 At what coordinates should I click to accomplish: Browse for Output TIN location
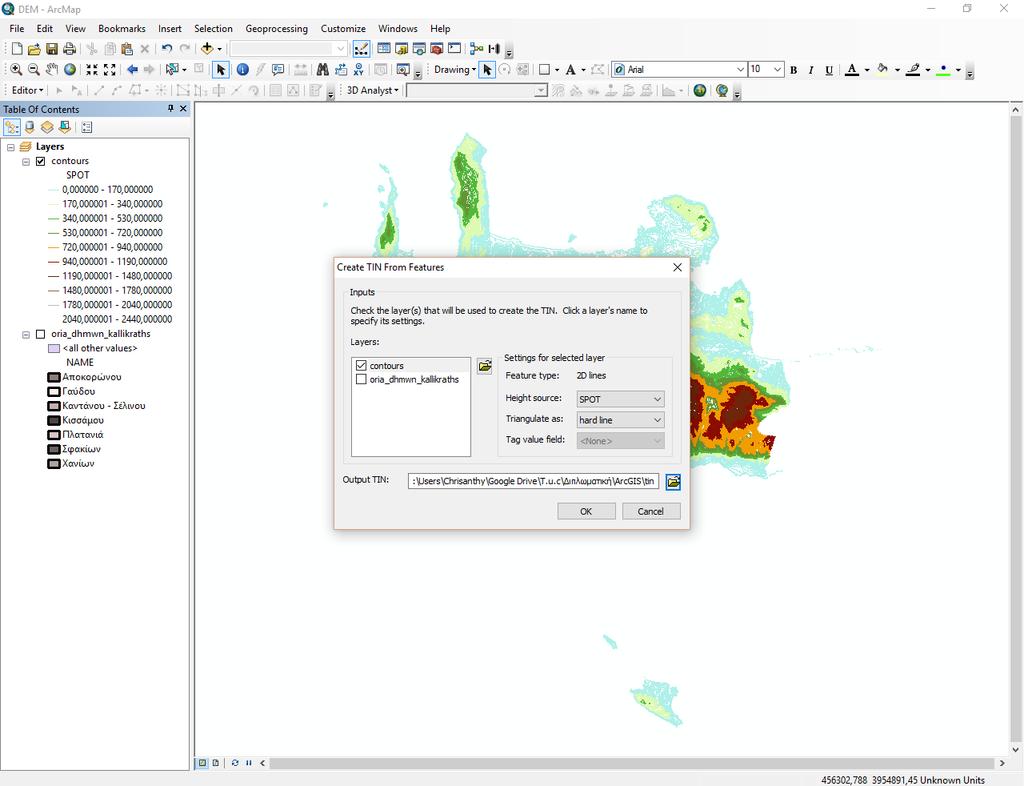coord(673,482)
